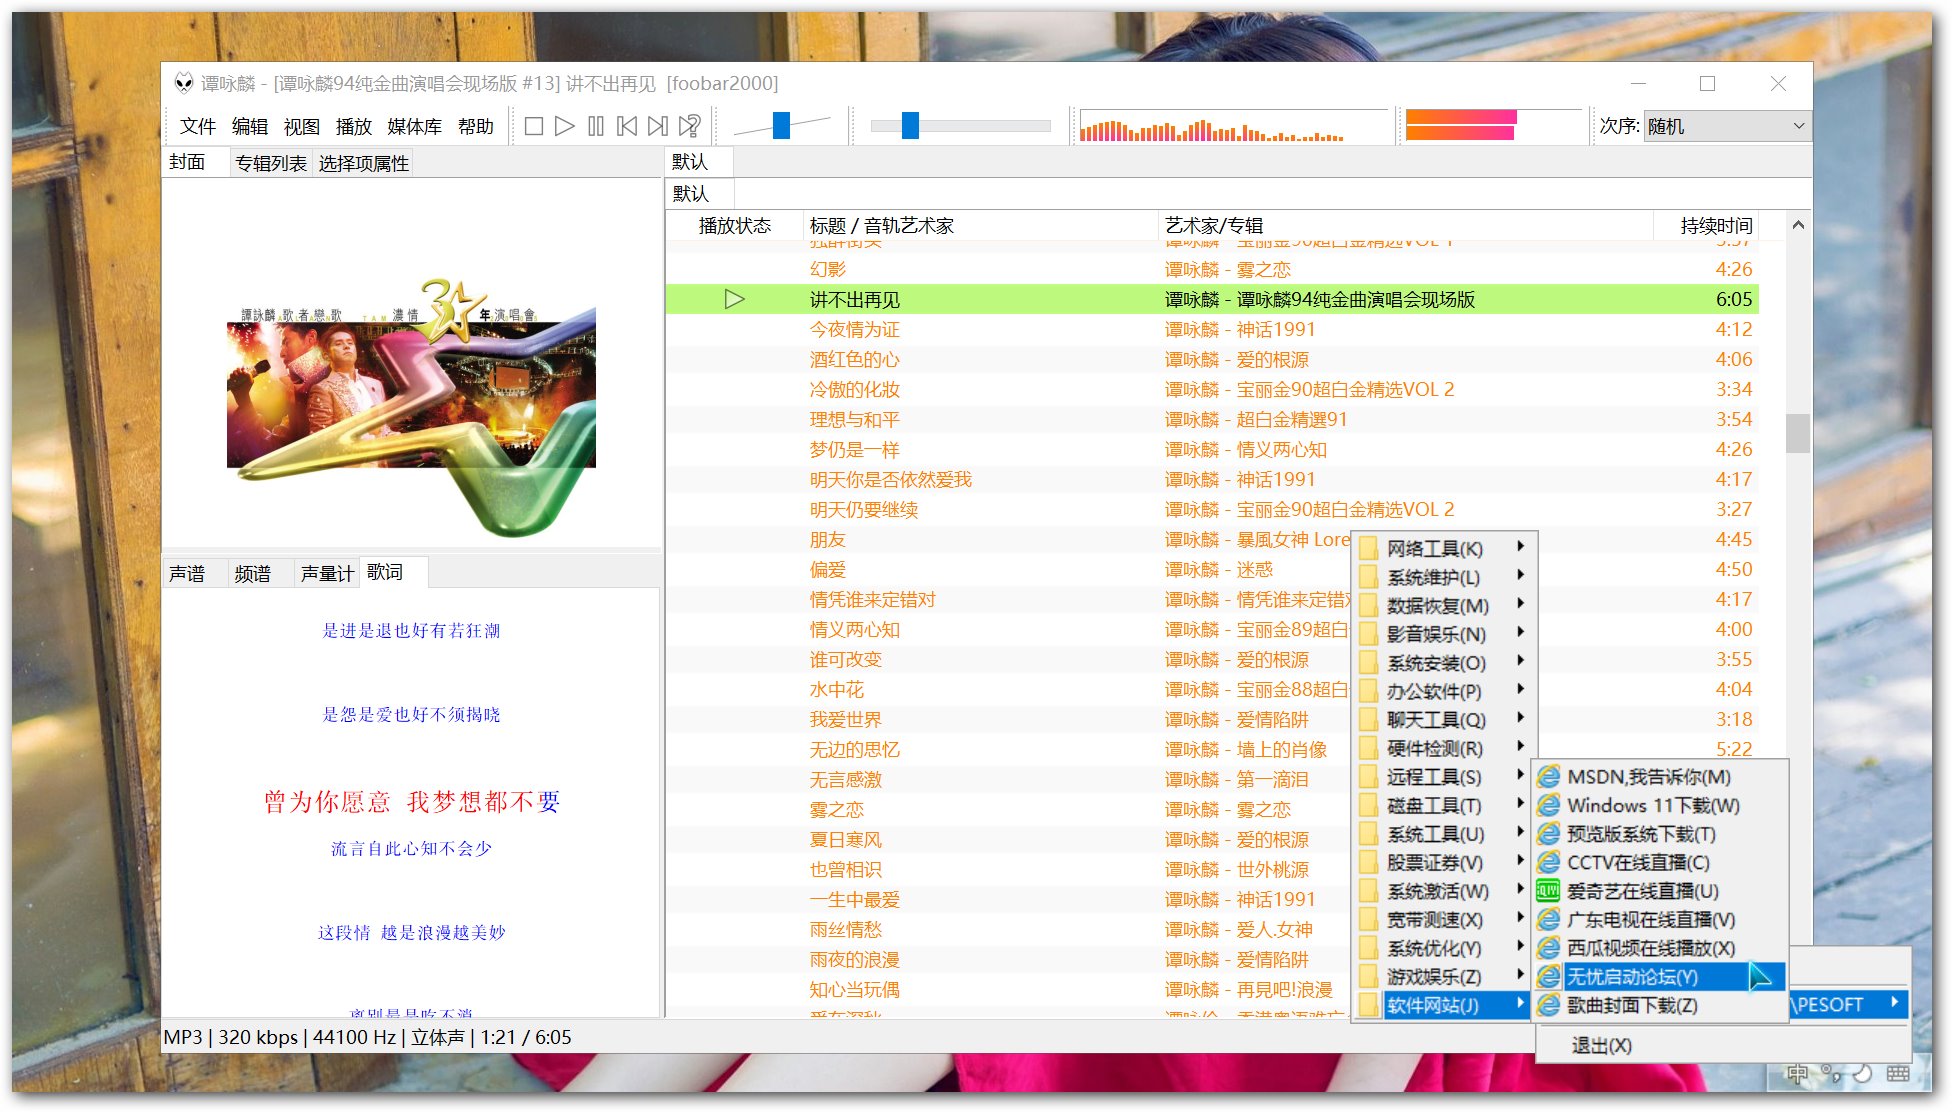Click the moon icon in input method bar

[x=1863, y=1074]
